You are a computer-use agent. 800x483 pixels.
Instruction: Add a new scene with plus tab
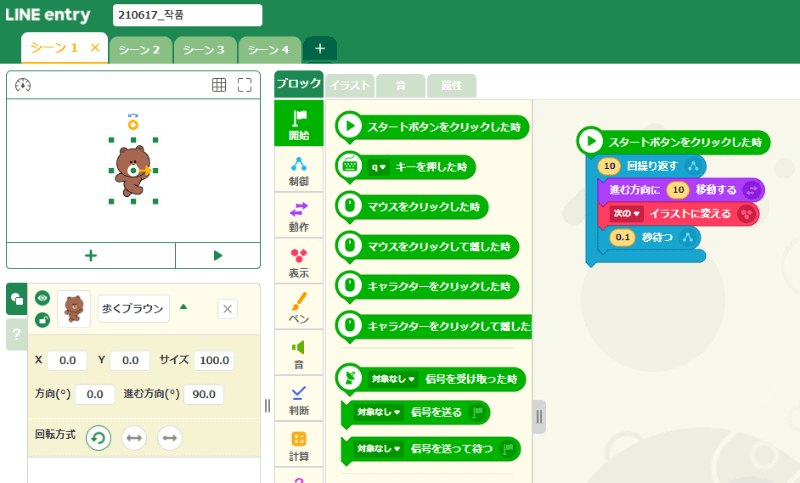pyautogui.click(x=320, y=48)
